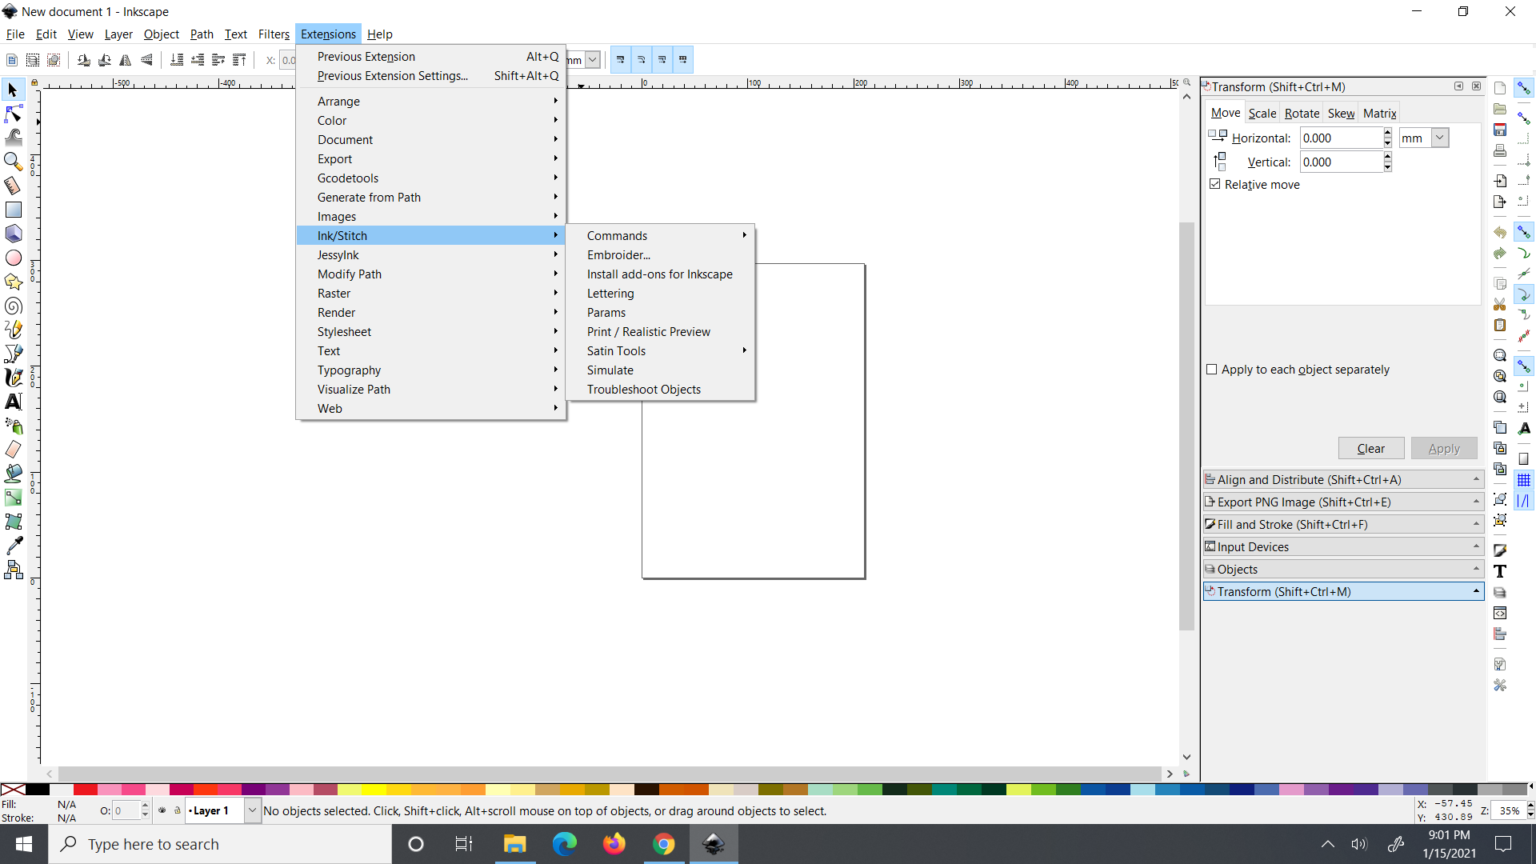Enable Apply to each object separately
The width and height of the screenshot is (1536, 864).
[x=1212, y=369]
